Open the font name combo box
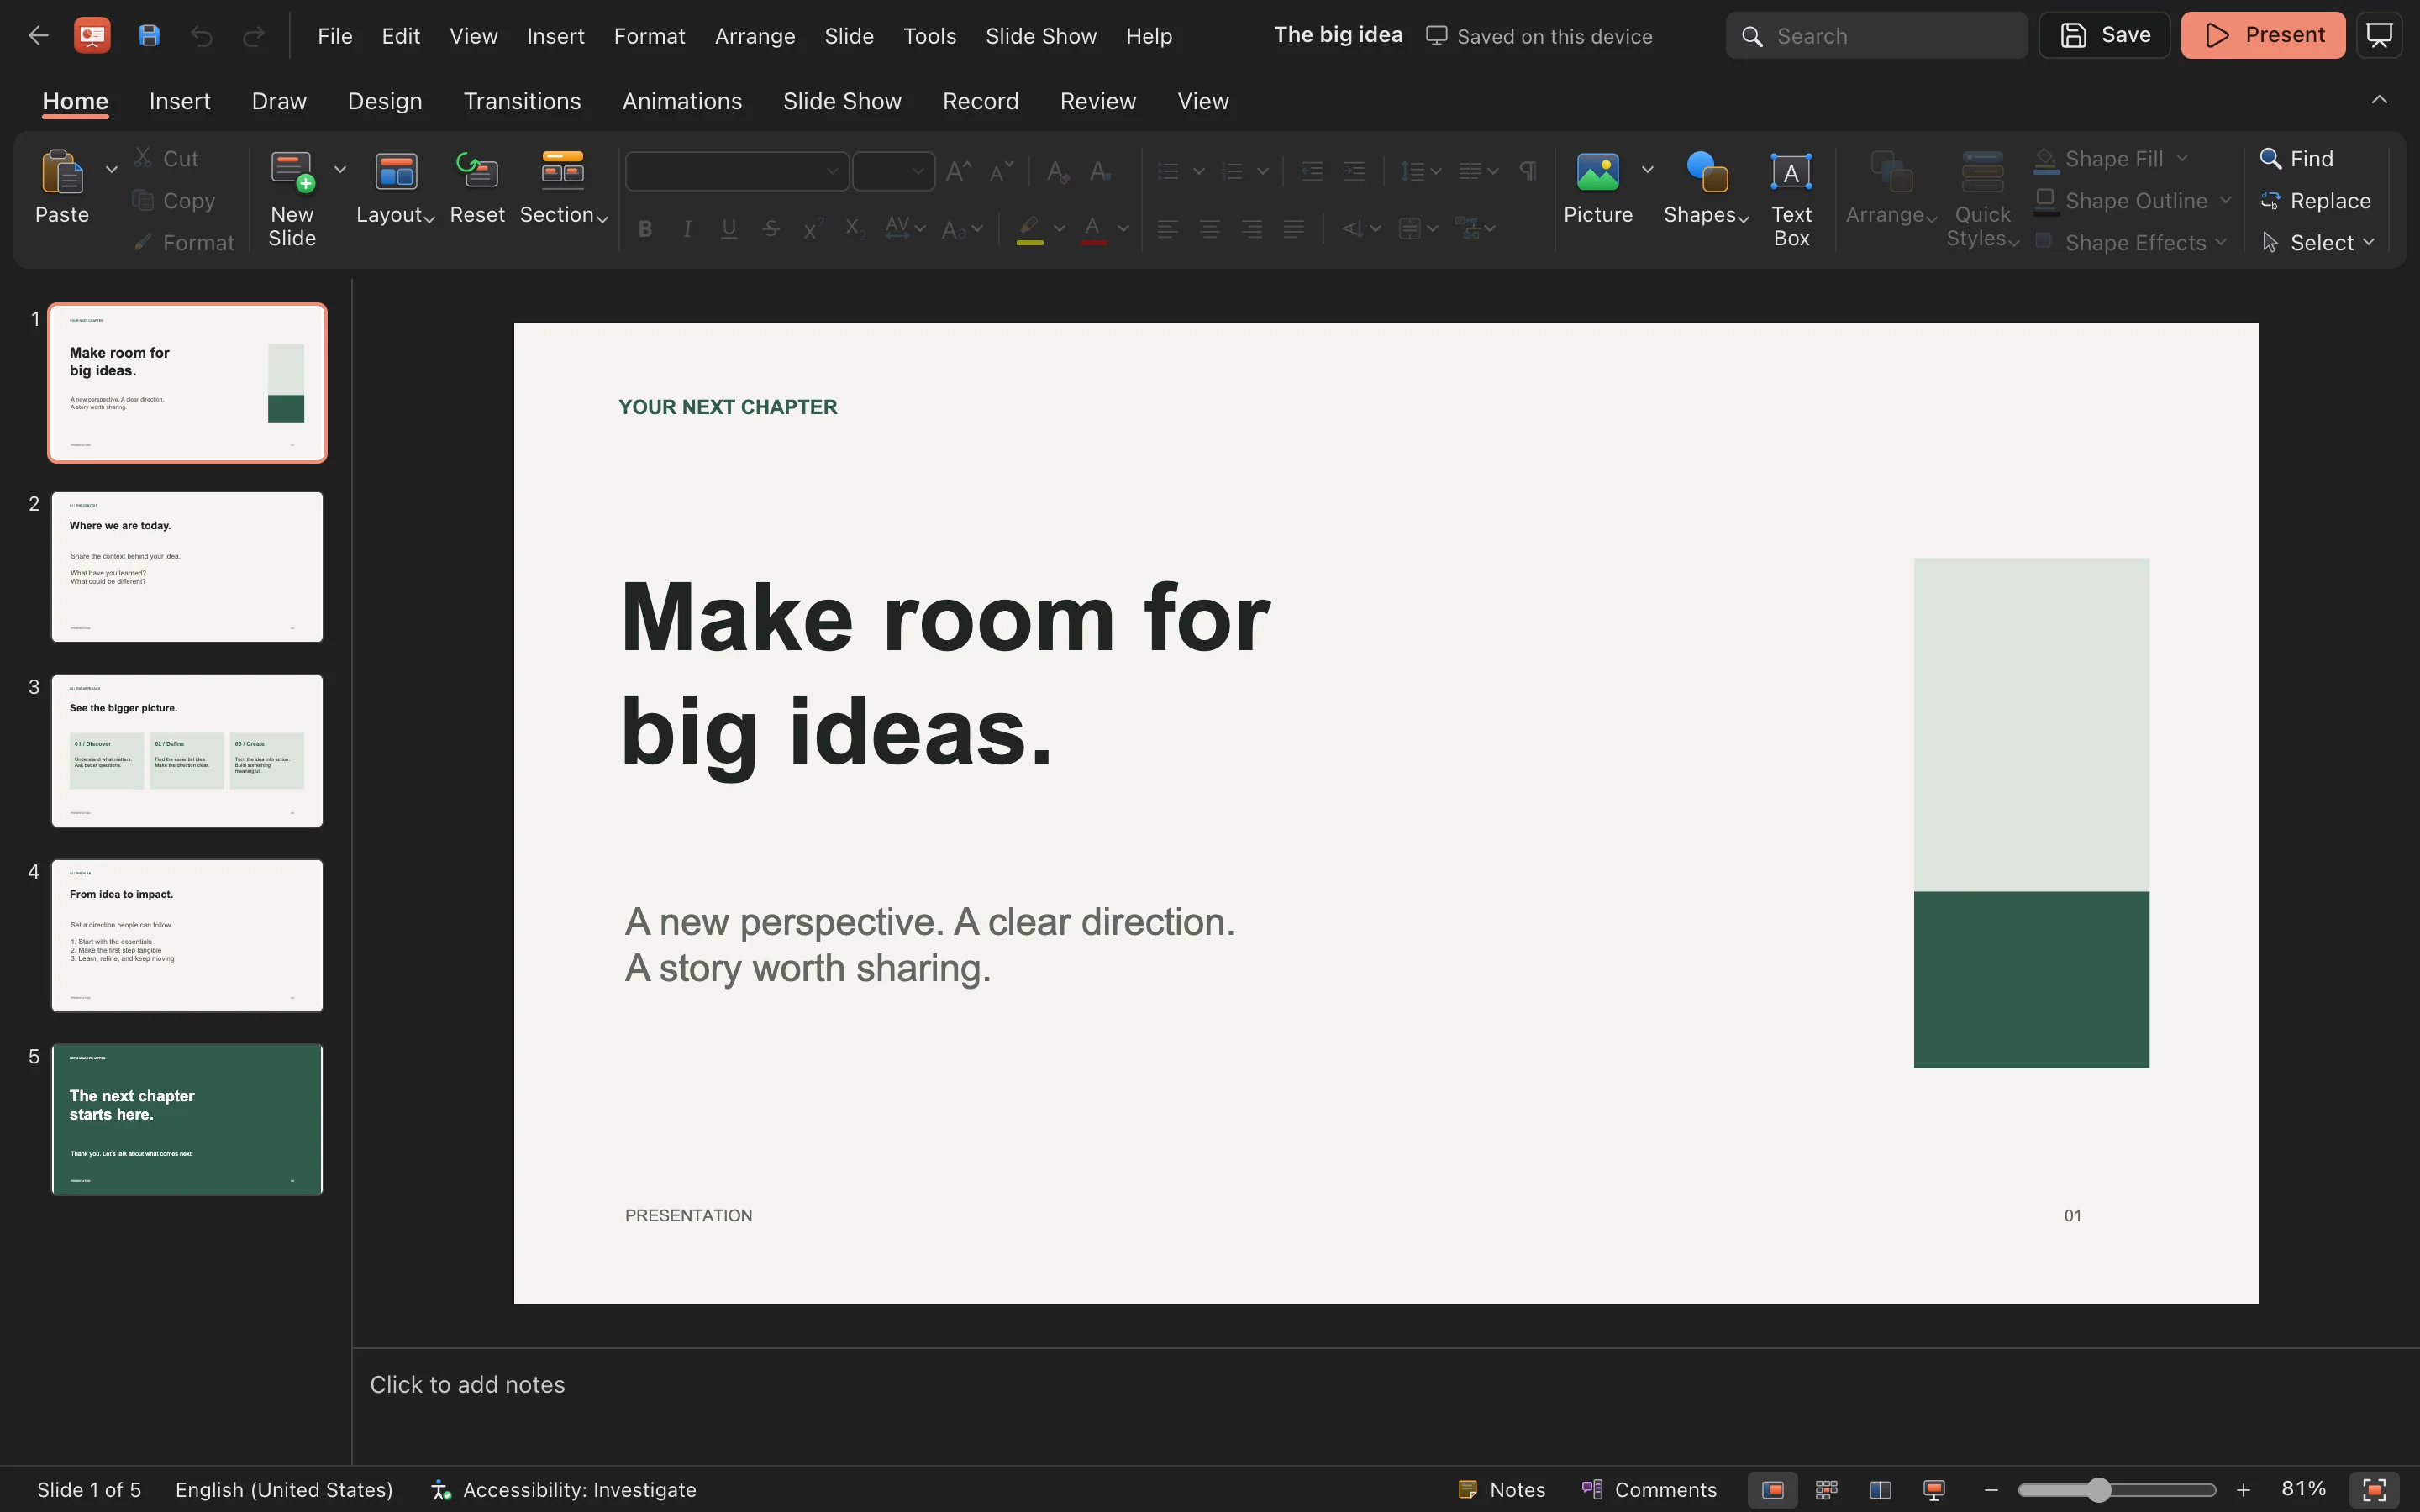2420x1512 pixels. pyautogui.click(x=737, y=171)
